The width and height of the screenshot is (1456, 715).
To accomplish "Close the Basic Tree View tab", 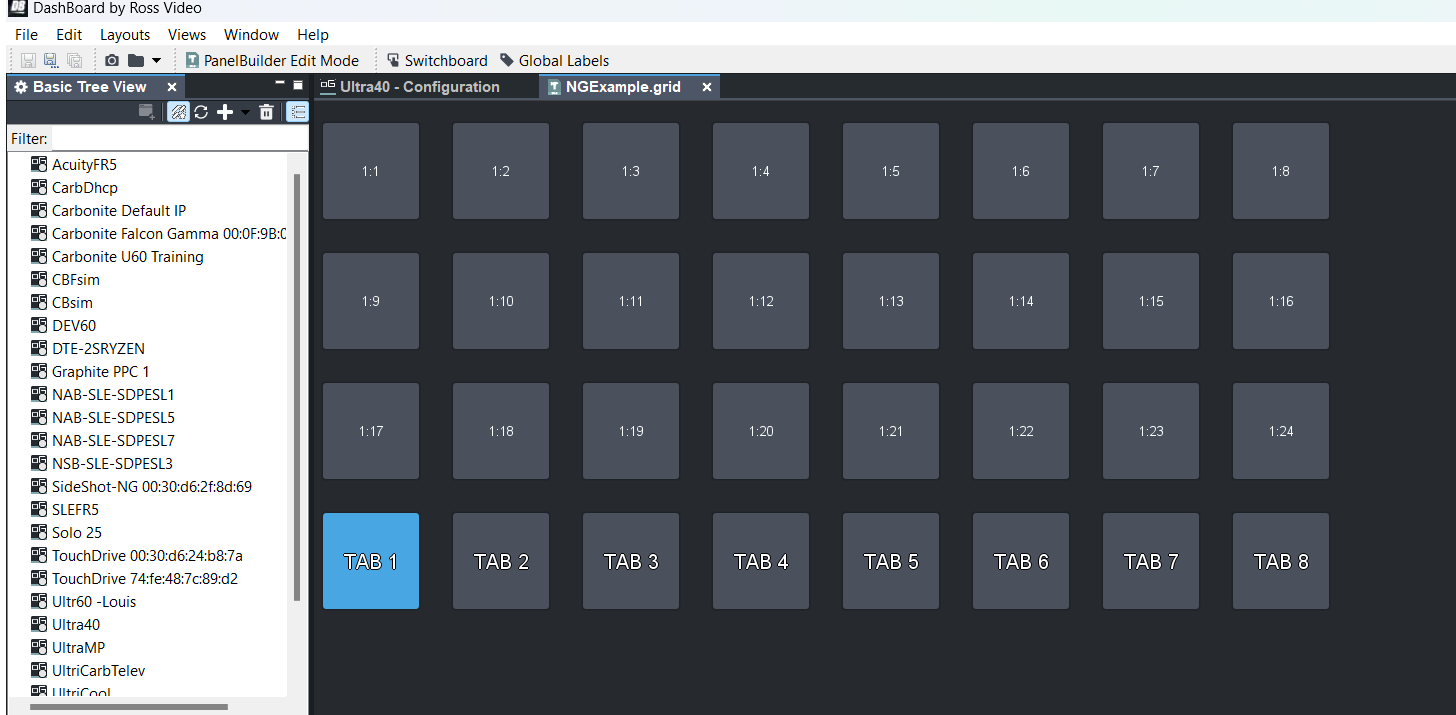I will (171, 87).
